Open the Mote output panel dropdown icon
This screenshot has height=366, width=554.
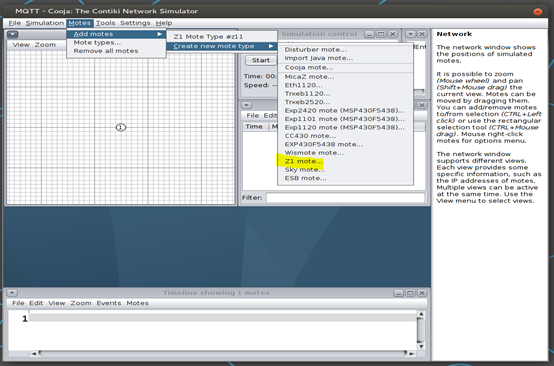tap(247, 105)
